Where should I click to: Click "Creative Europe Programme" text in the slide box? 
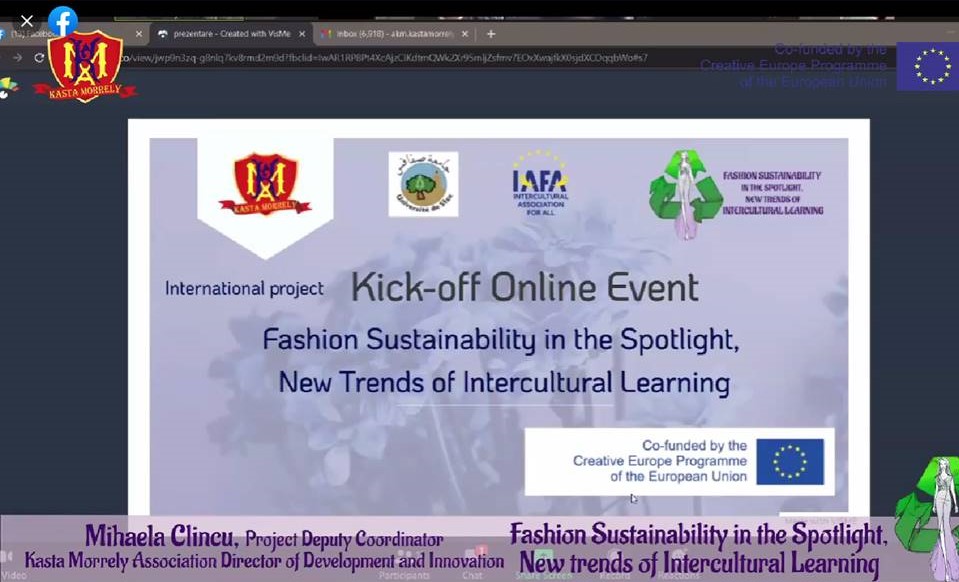click(660, 461)
